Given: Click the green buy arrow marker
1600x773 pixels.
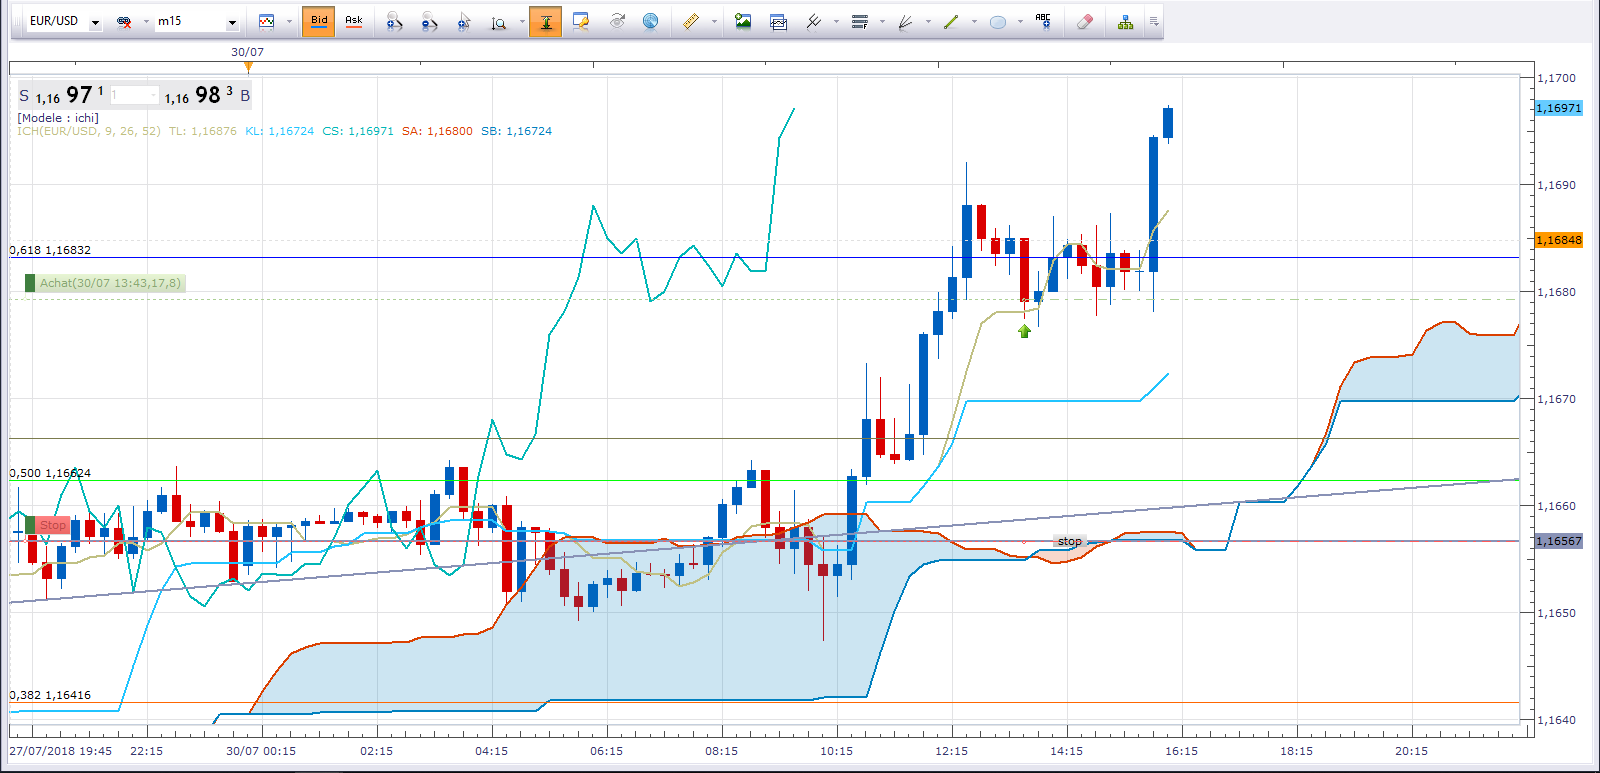Looking at the screenshot, I should (x=1024, y=331).
